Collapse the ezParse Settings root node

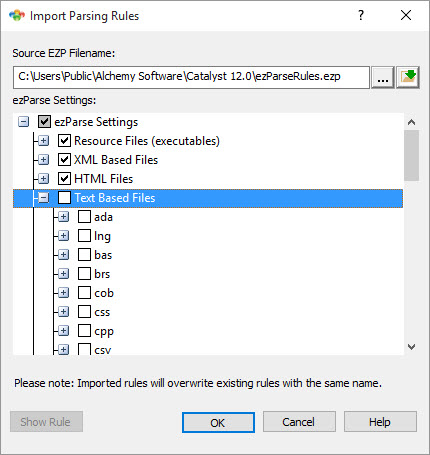(23, 122)
